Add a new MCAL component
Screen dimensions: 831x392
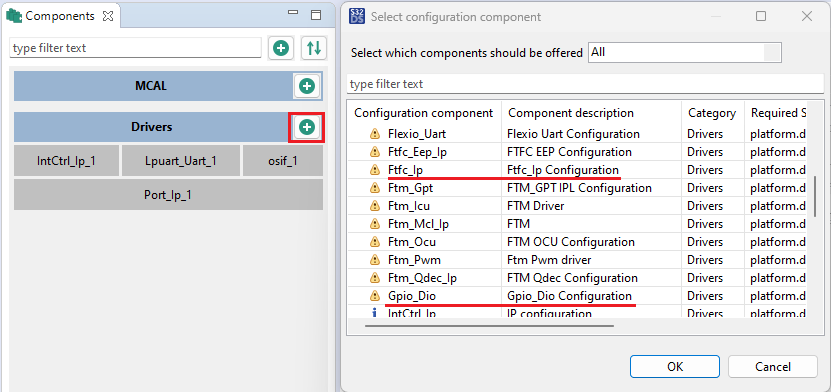(307, 86)
